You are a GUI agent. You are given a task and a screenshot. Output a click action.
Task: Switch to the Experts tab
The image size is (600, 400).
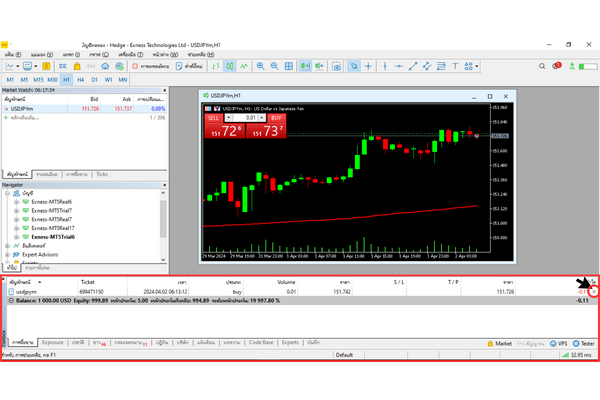(x=290, y=342)
